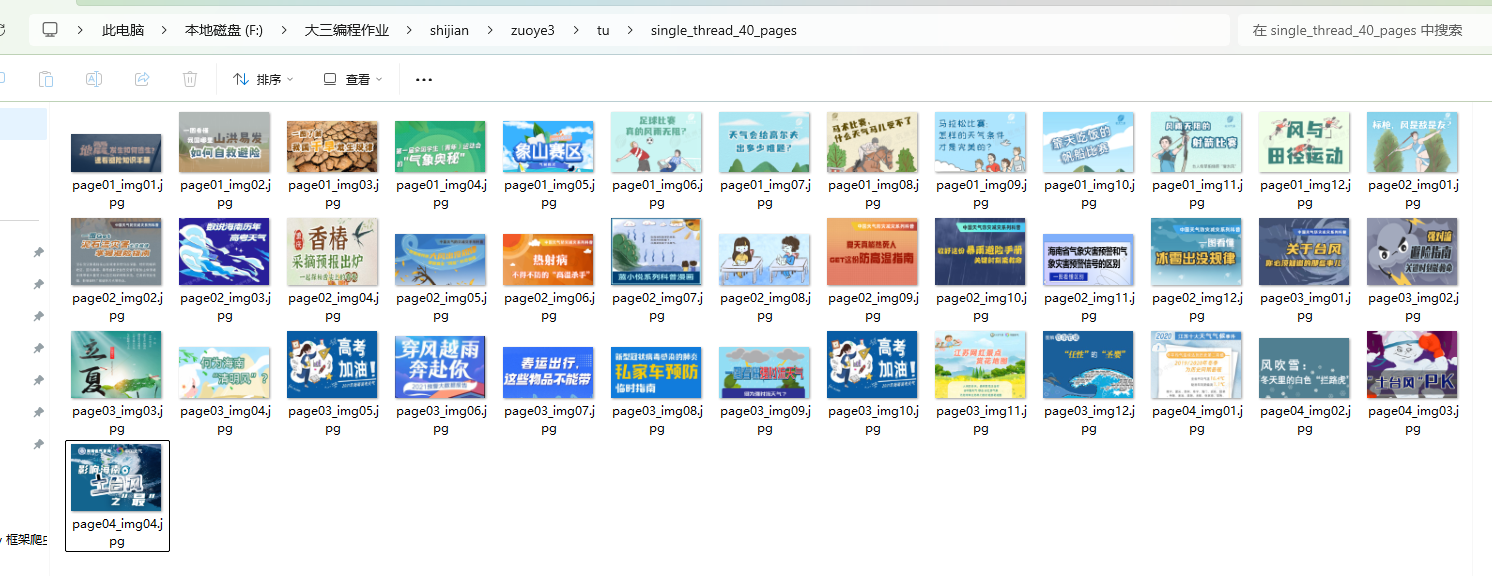The width and height of the screenshot is (1492, 576).
Task: Select thumbnail page01_img03.jpg
Action: (332, 147)
